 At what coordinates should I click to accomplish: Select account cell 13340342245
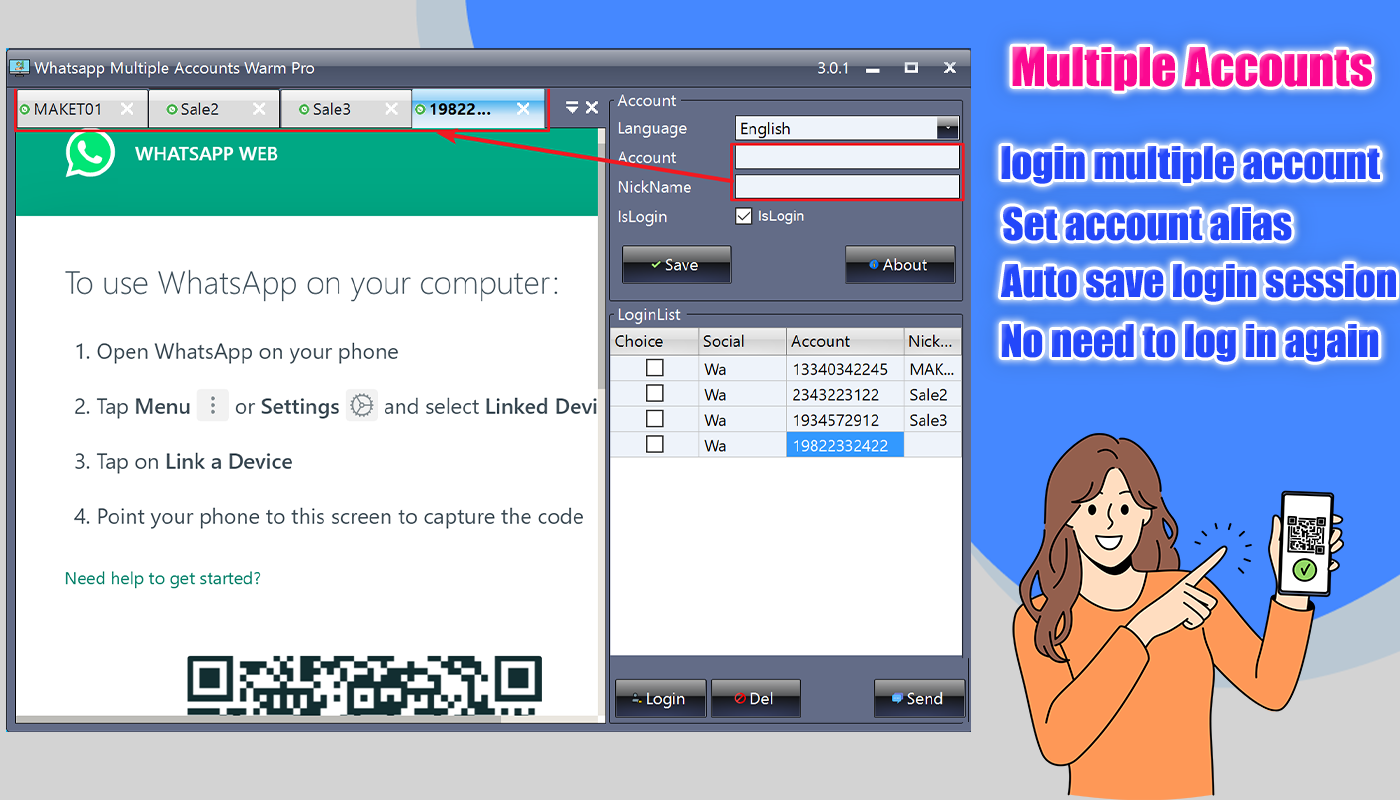point(845,369)
